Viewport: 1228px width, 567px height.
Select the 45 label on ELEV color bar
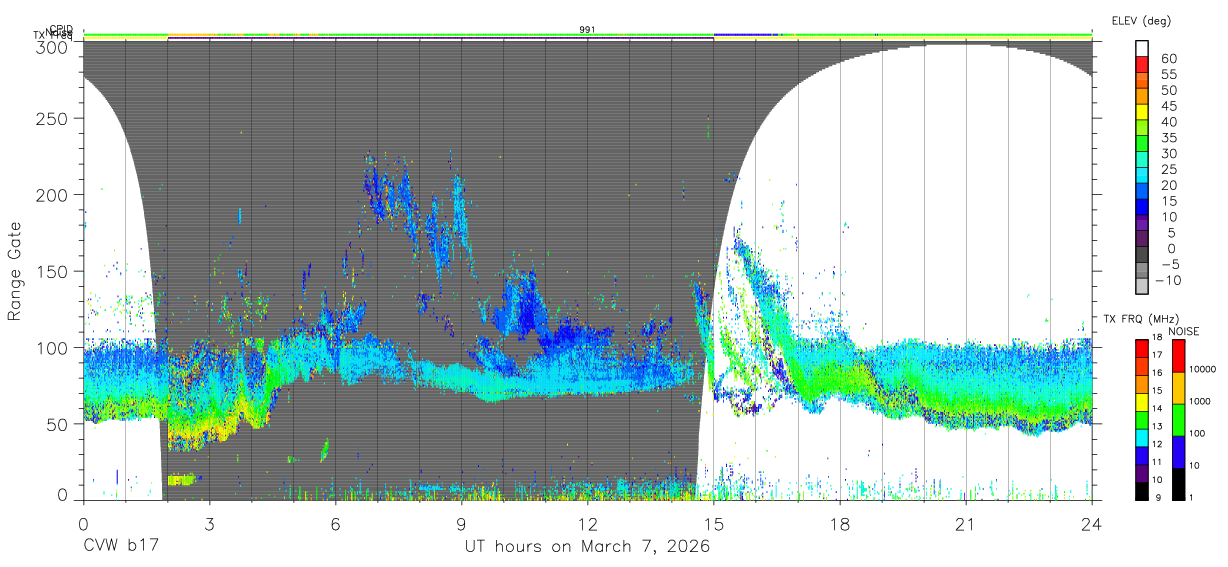click(1168, 106)
